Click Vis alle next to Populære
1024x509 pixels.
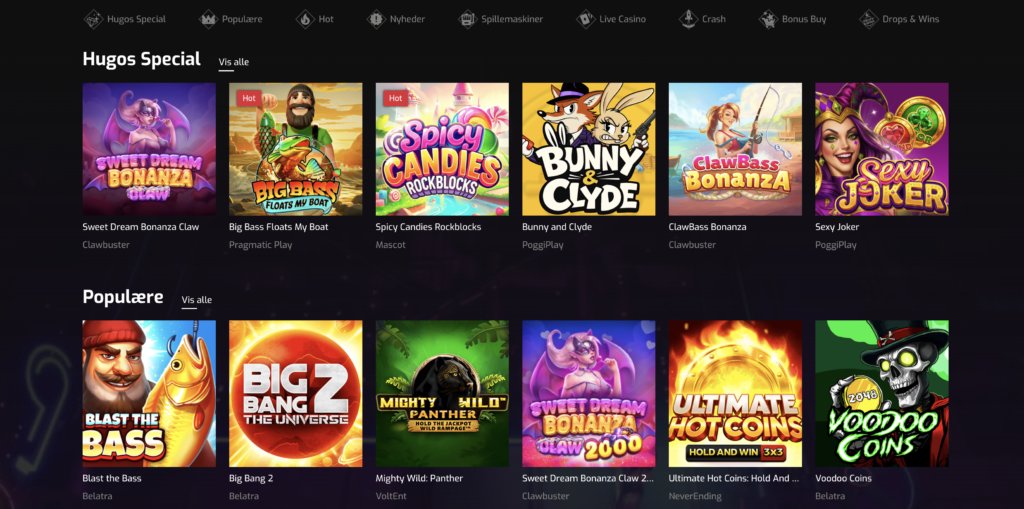[197, 300]
